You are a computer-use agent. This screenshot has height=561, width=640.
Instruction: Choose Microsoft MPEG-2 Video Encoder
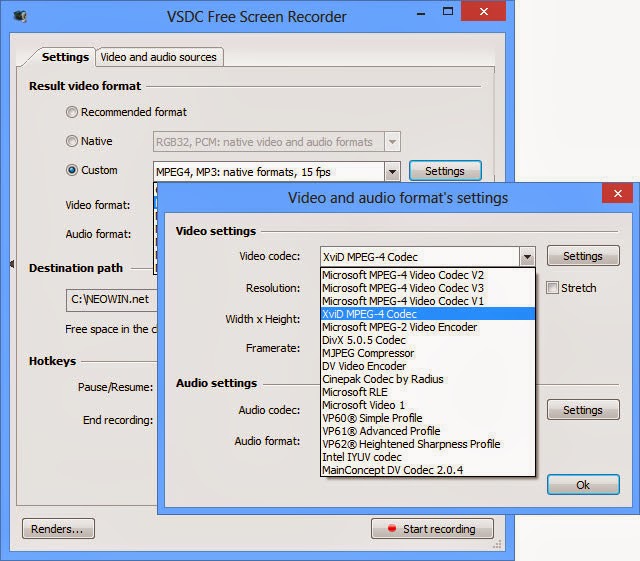[x=428, y=327]
